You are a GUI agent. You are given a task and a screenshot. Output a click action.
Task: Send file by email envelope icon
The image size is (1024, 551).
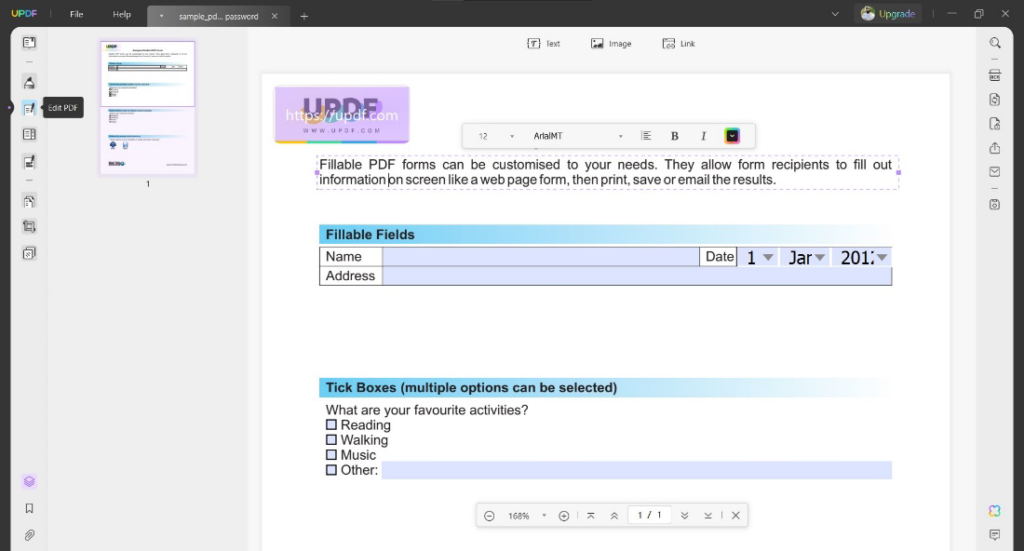pyautogui.click(x=995, y=172)
